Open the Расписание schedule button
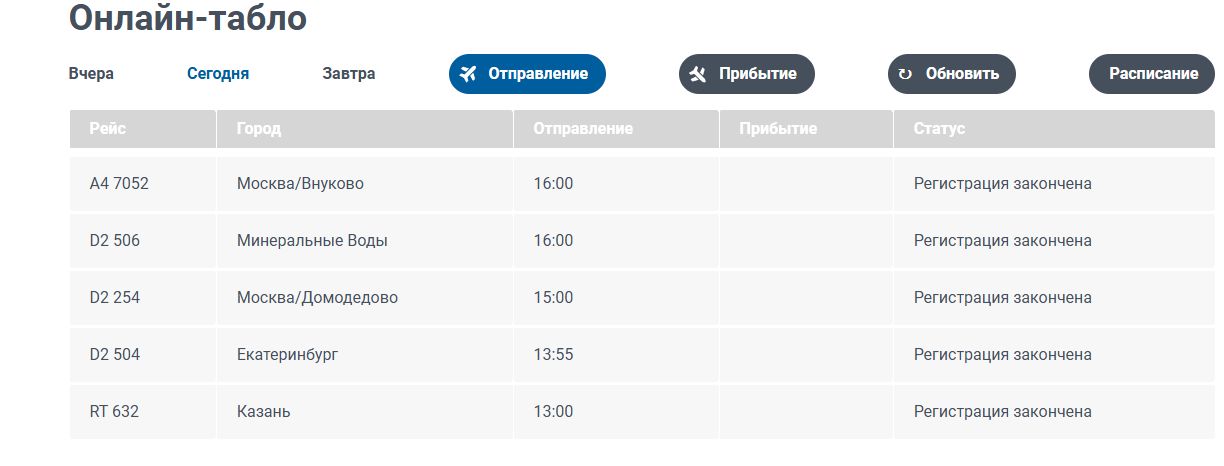Screen dimensions: 1224x466 [x=1153, y=74]
